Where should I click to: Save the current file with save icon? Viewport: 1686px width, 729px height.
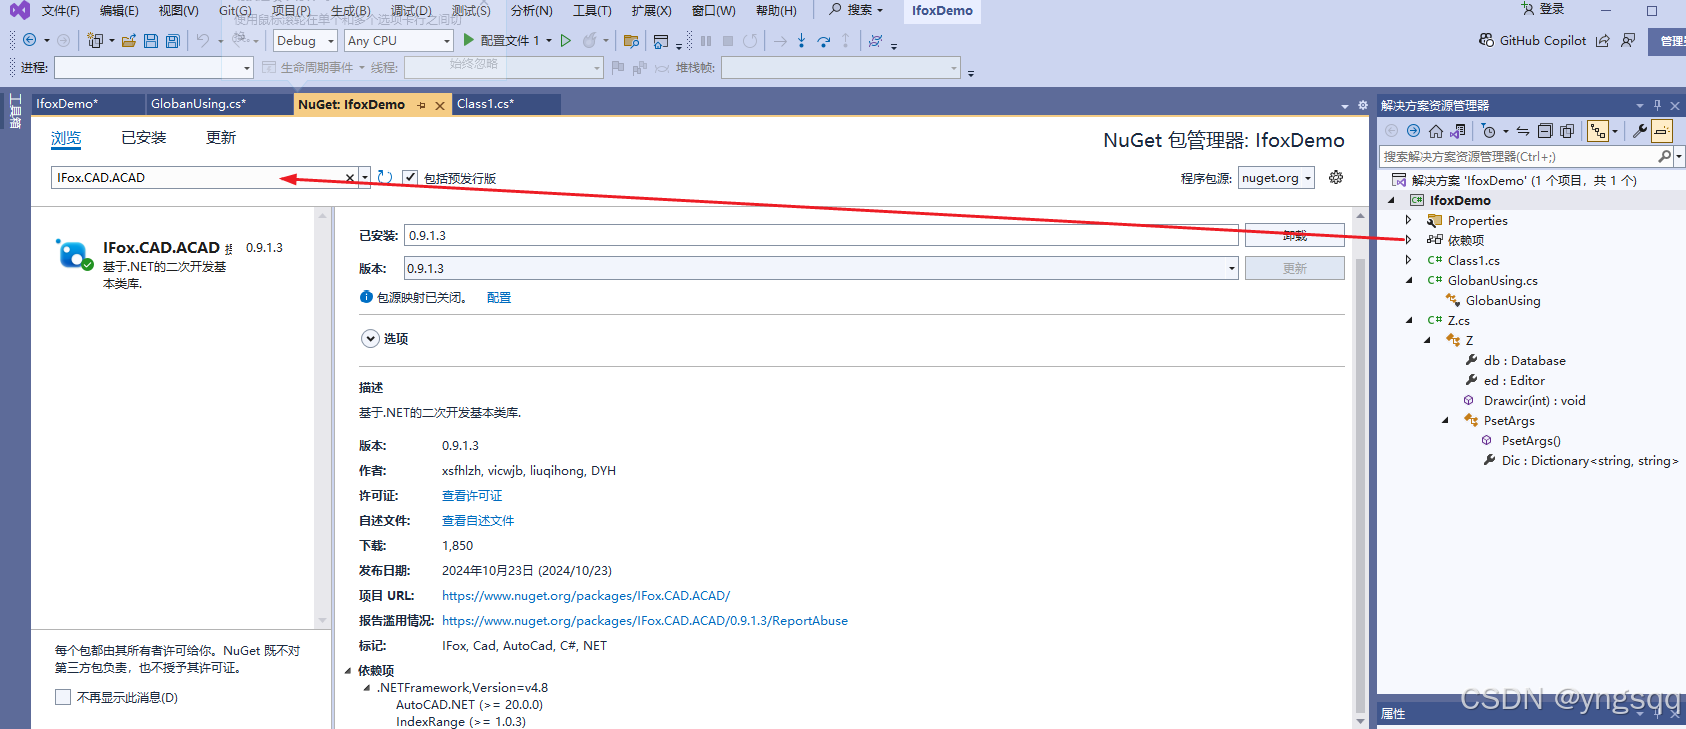[151, 41]
